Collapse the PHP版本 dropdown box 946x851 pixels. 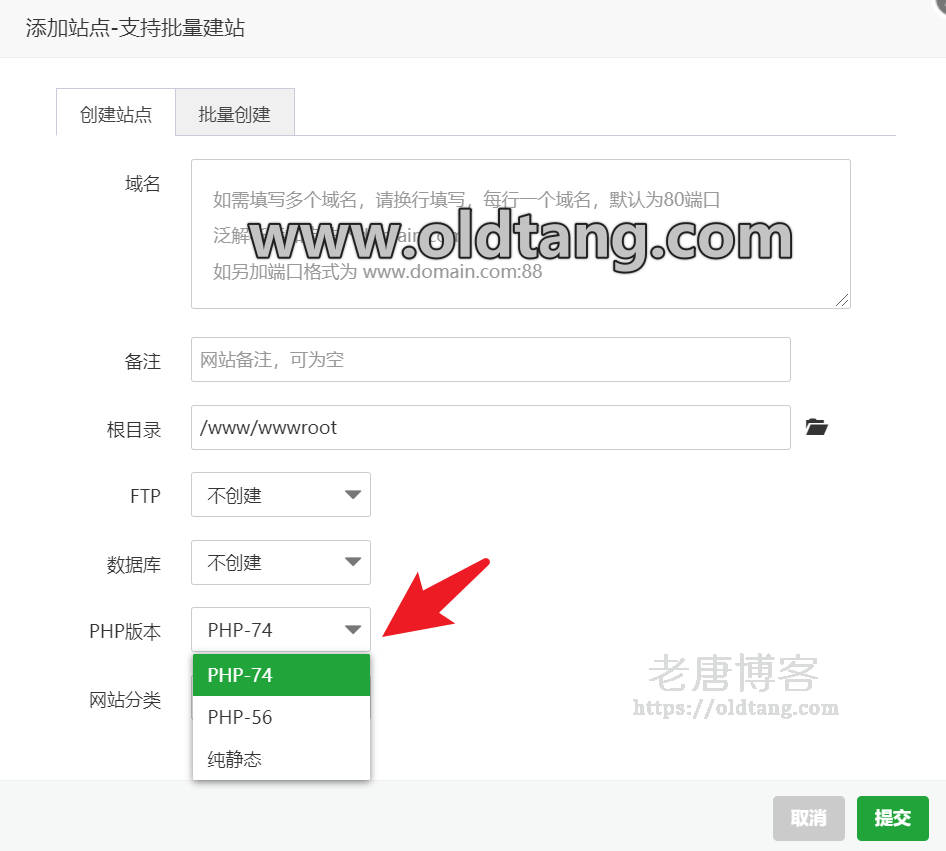click(280, 630)
